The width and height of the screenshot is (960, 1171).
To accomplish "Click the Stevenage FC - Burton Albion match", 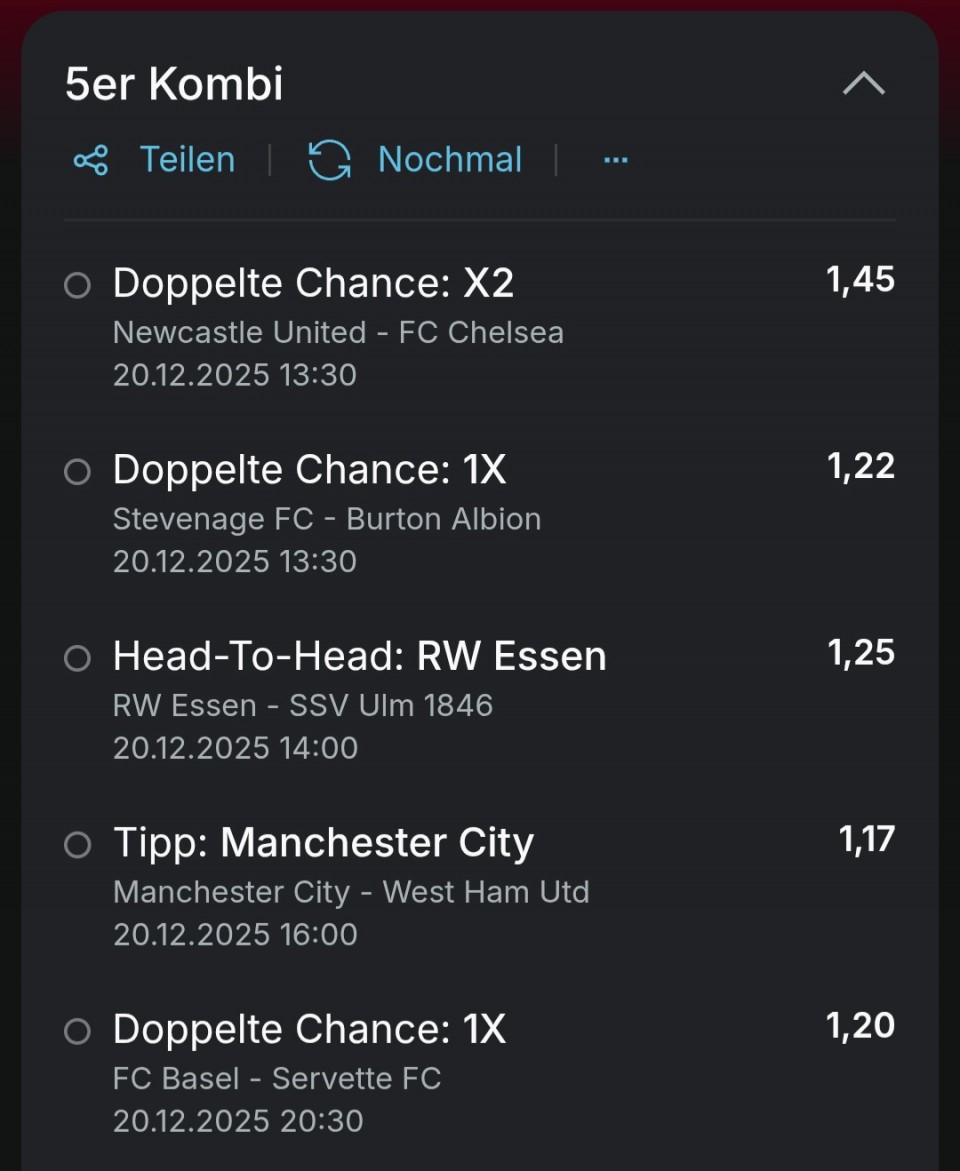I will (x=326, y=519).
